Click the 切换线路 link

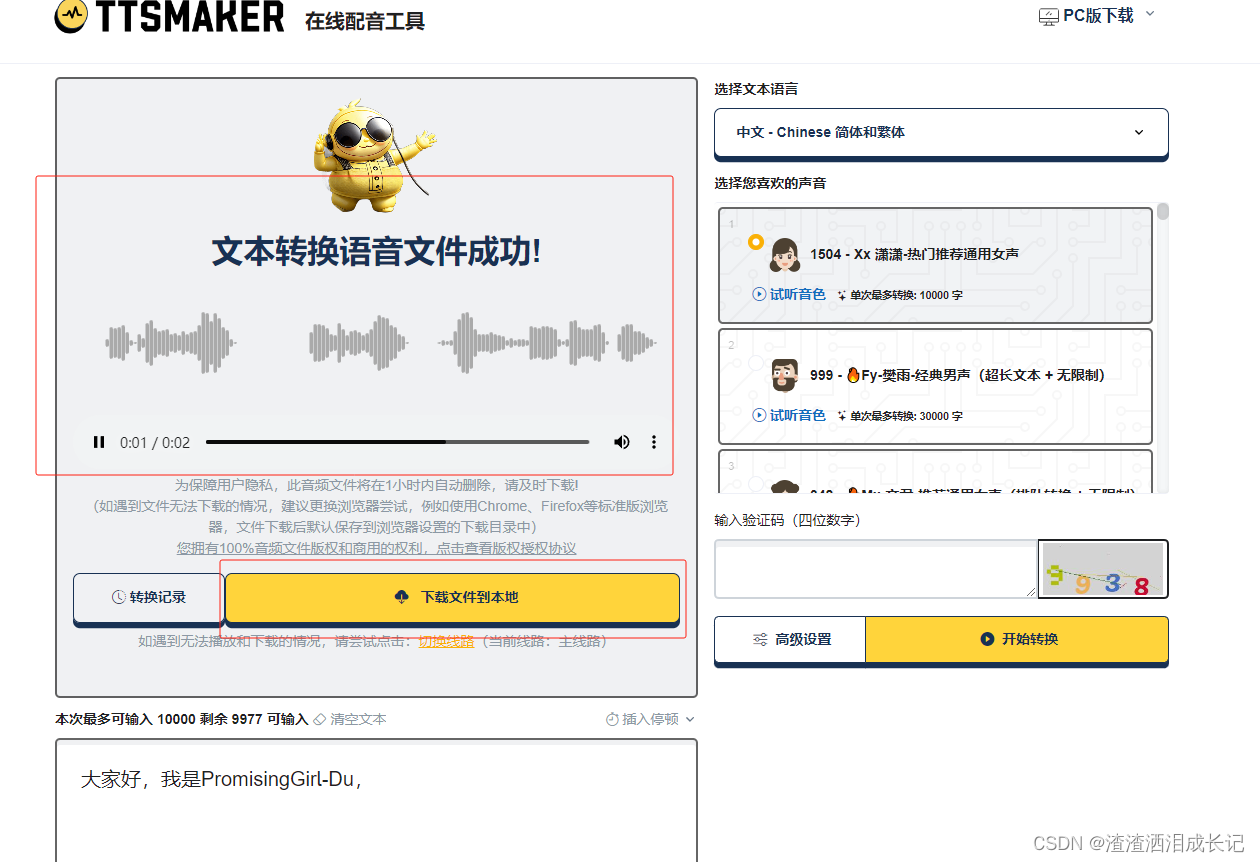446,641
